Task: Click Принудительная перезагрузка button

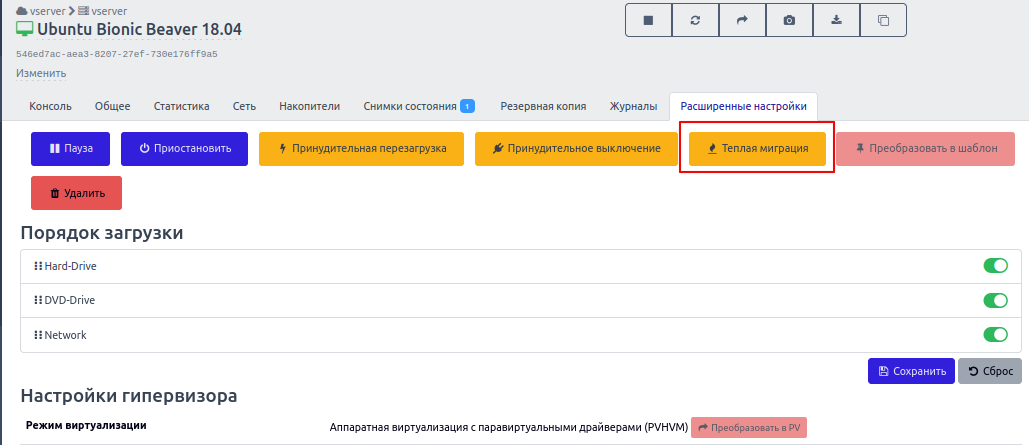Action: pyautogui.click(x=362, y=148)
